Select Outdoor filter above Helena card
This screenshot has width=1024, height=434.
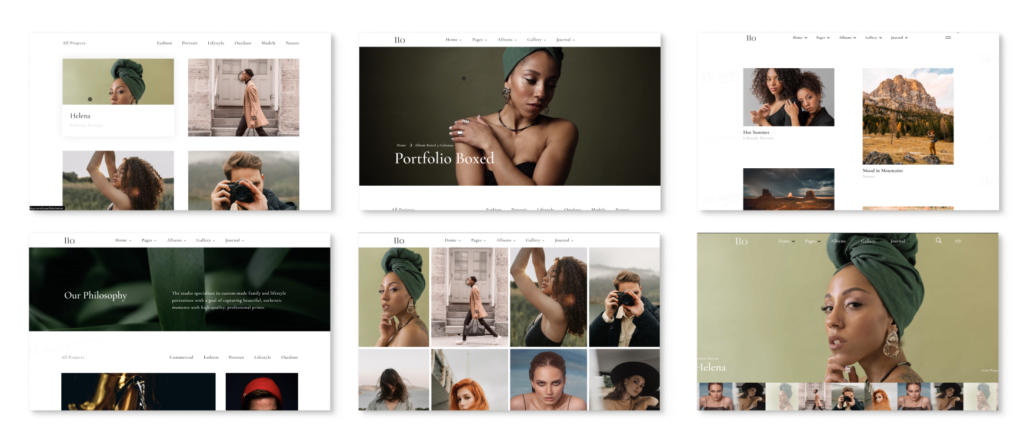243,43
